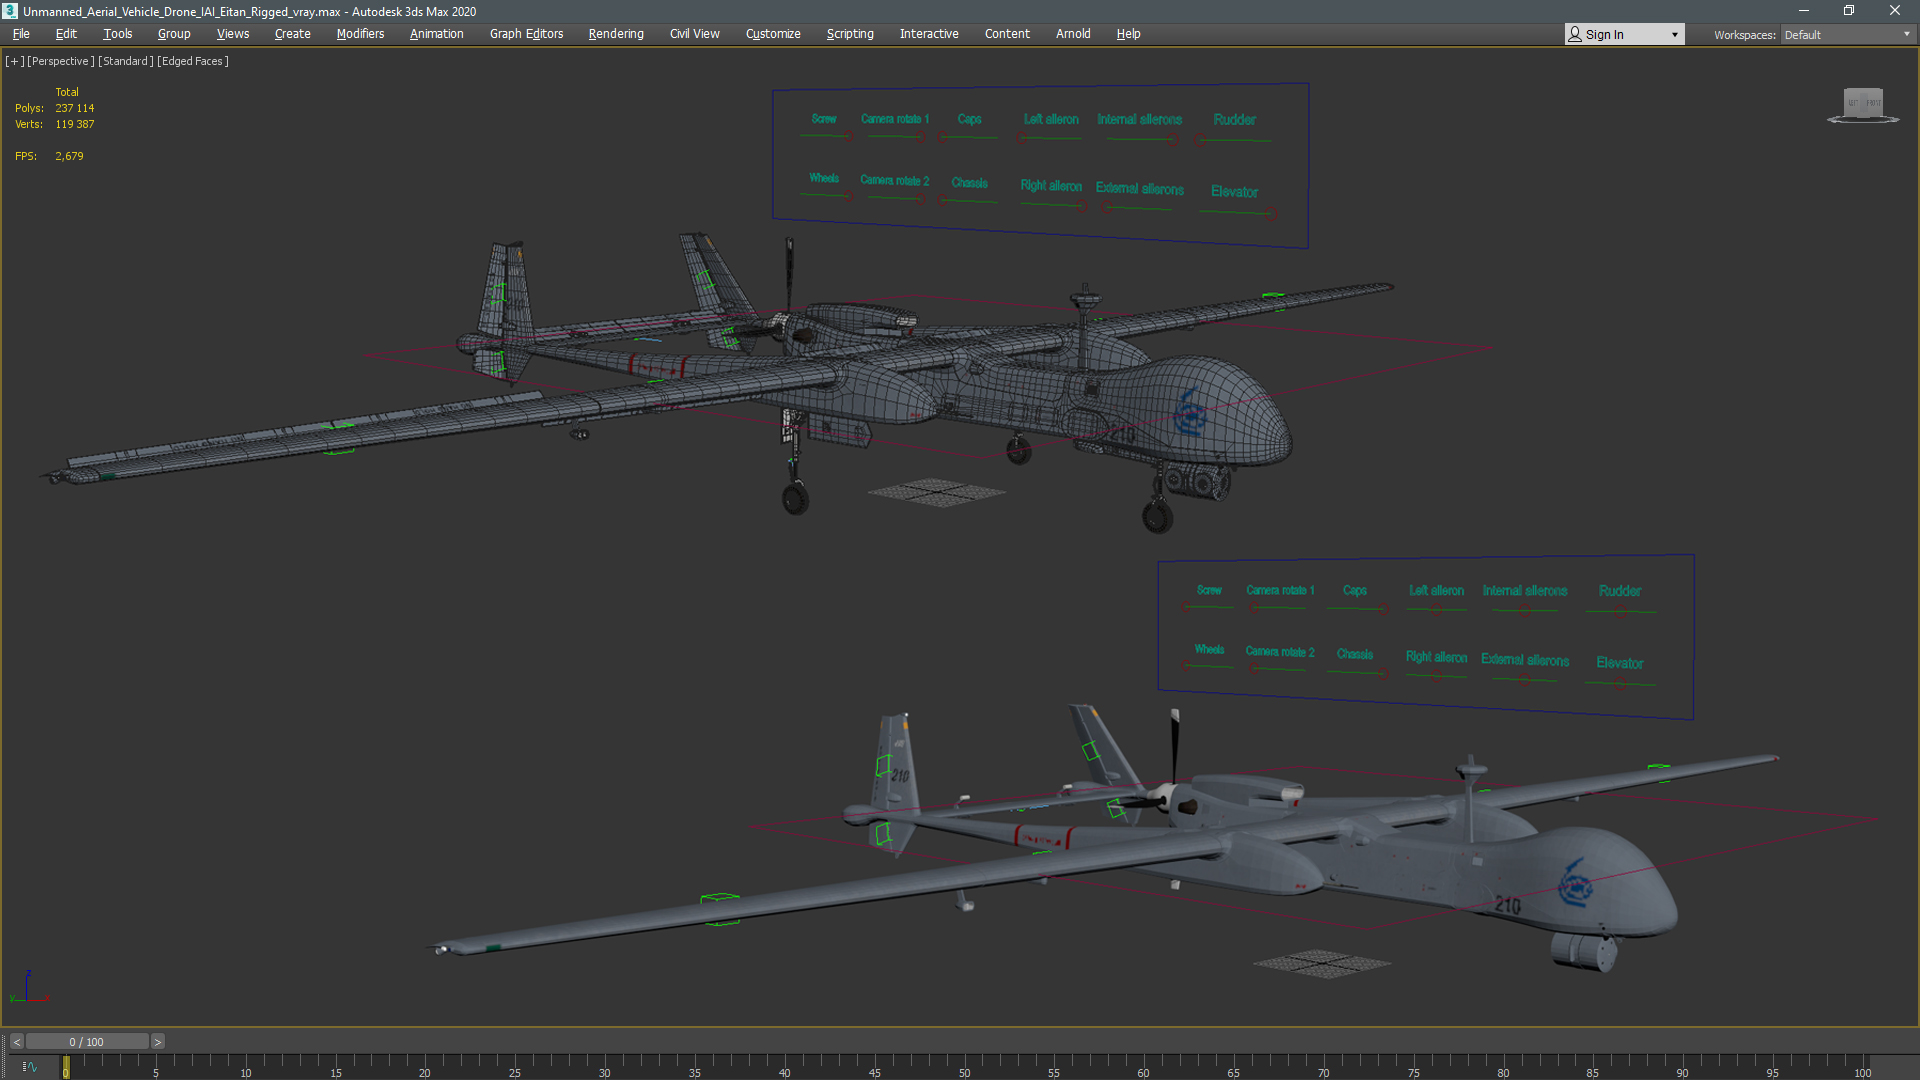Open the Views menu

[233, 34]
